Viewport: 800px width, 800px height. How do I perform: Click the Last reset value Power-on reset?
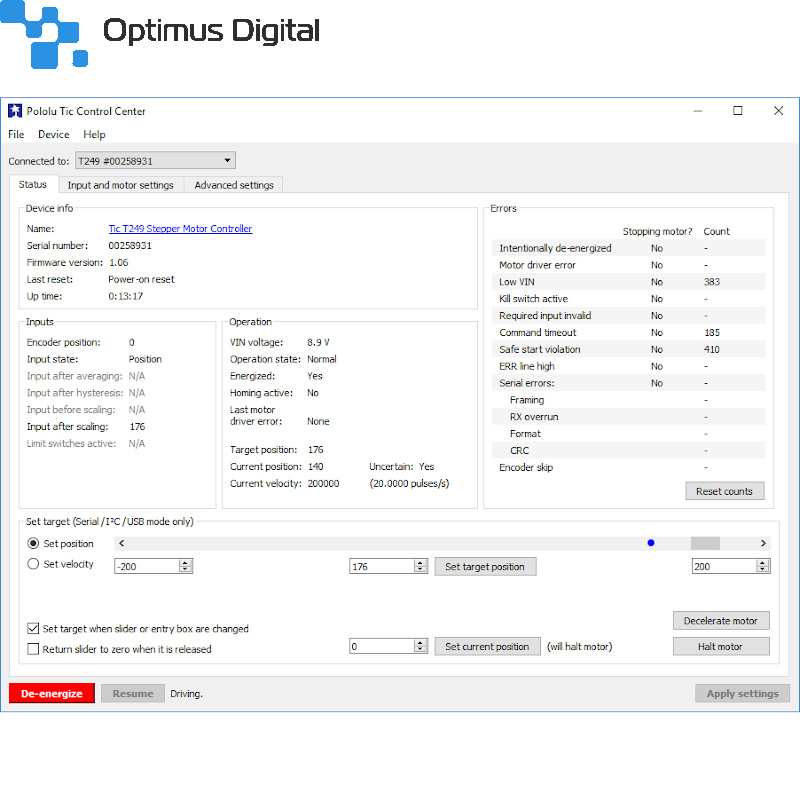point(141,279)
